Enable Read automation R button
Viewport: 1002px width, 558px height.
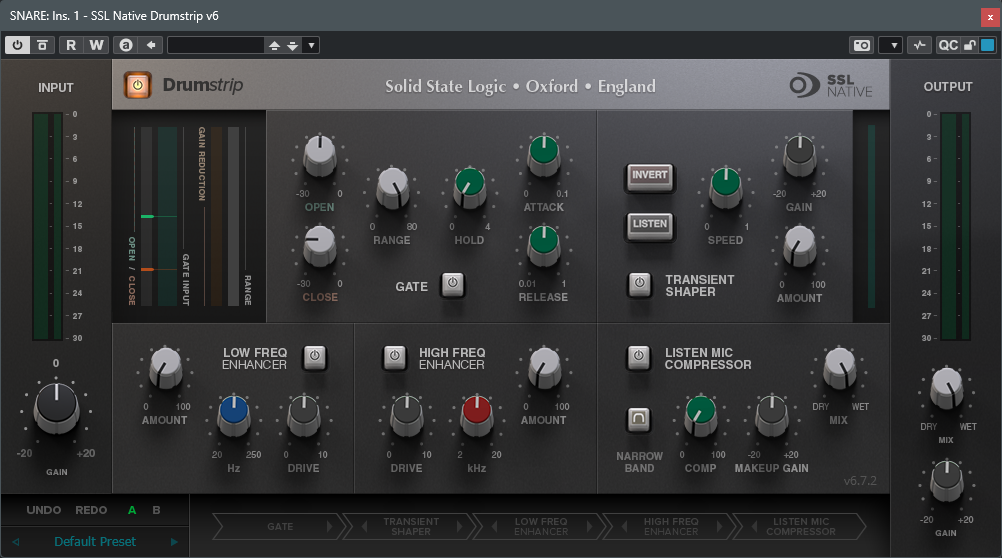[x=71, y=45]
